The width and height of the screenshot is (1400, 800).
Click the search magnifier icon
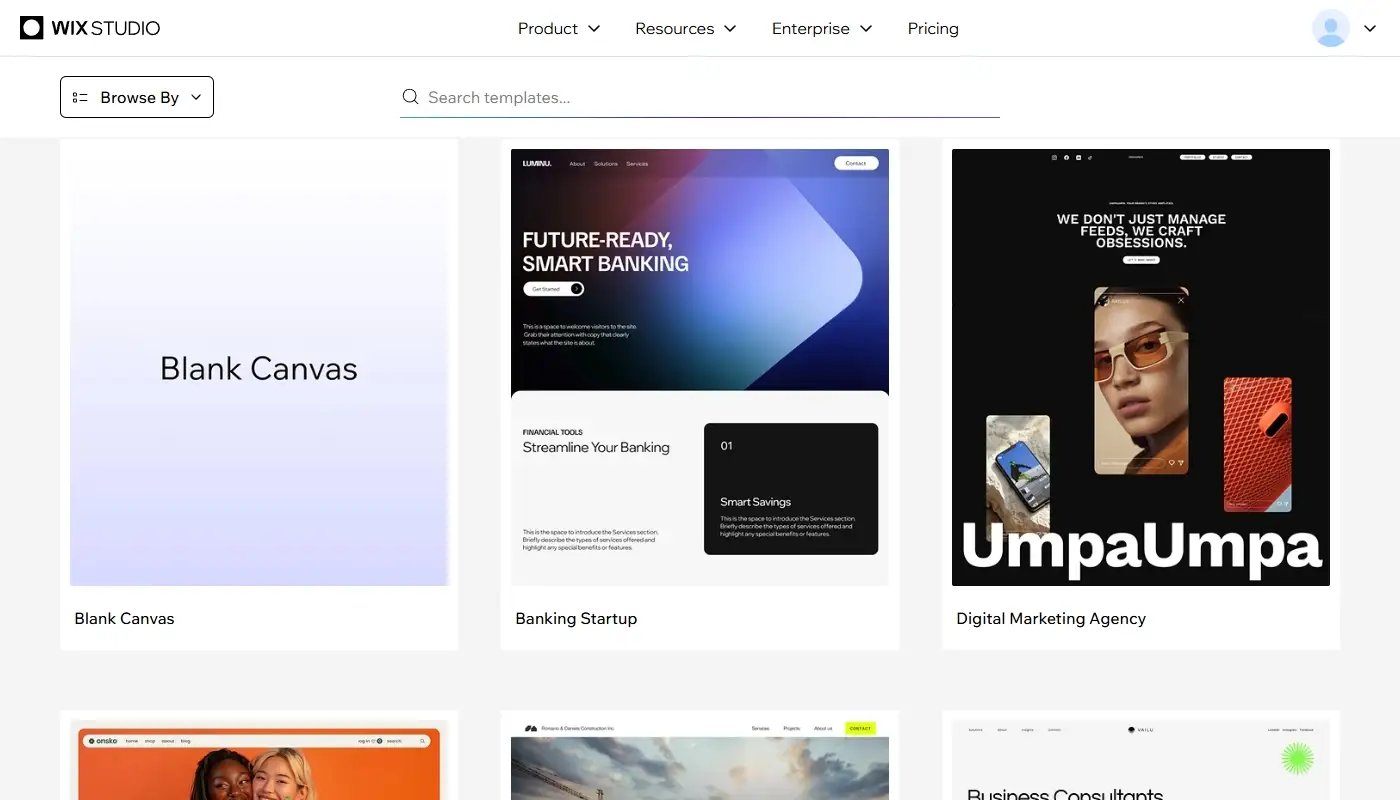(x=410, y=97)
